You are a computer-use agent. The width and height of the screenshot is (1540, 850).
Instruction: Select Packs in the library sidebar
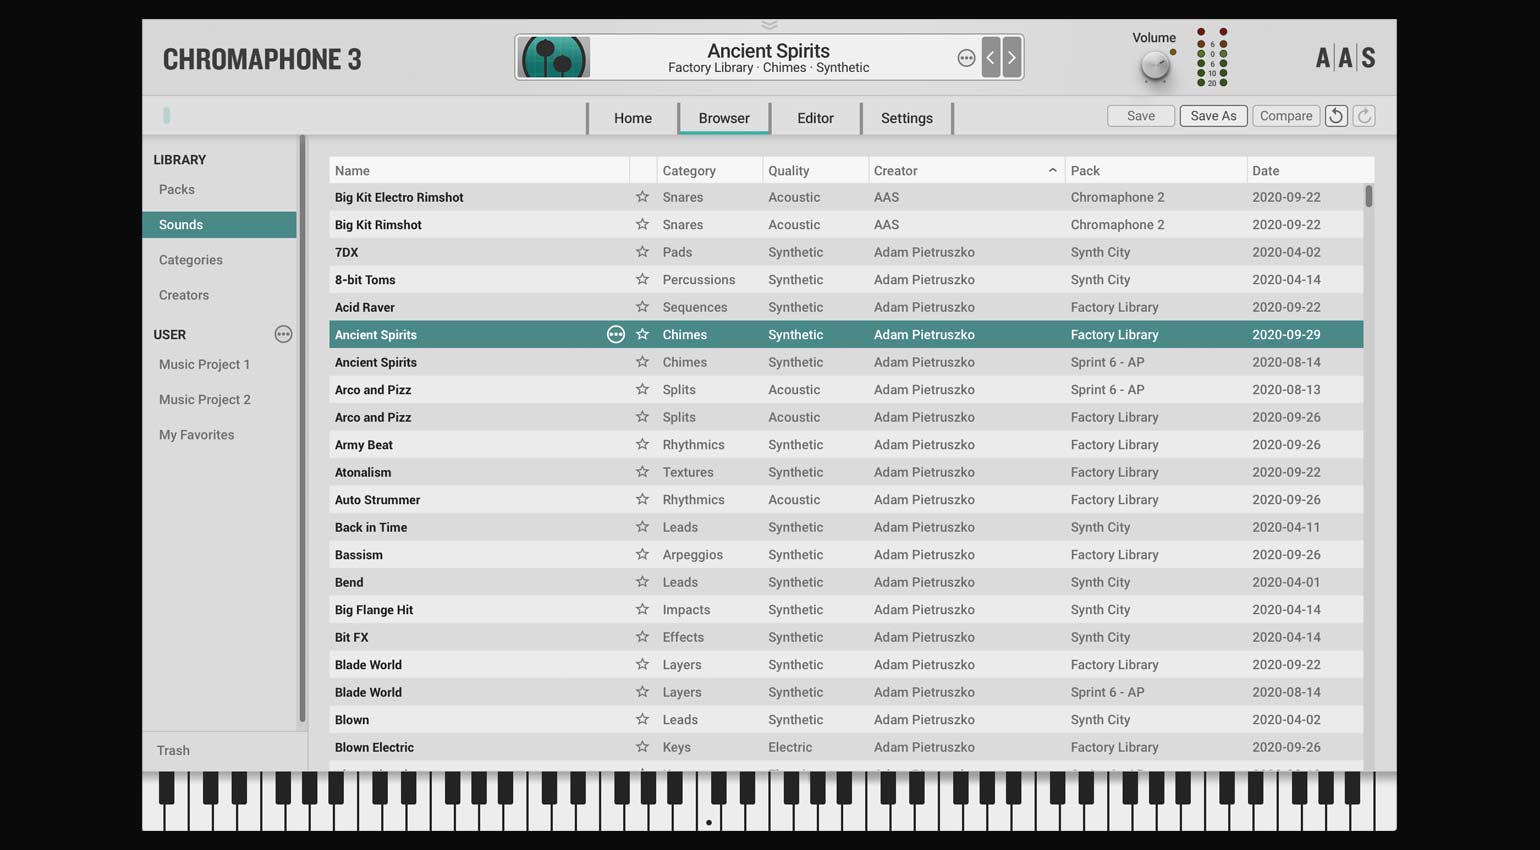tap(219, 189)
